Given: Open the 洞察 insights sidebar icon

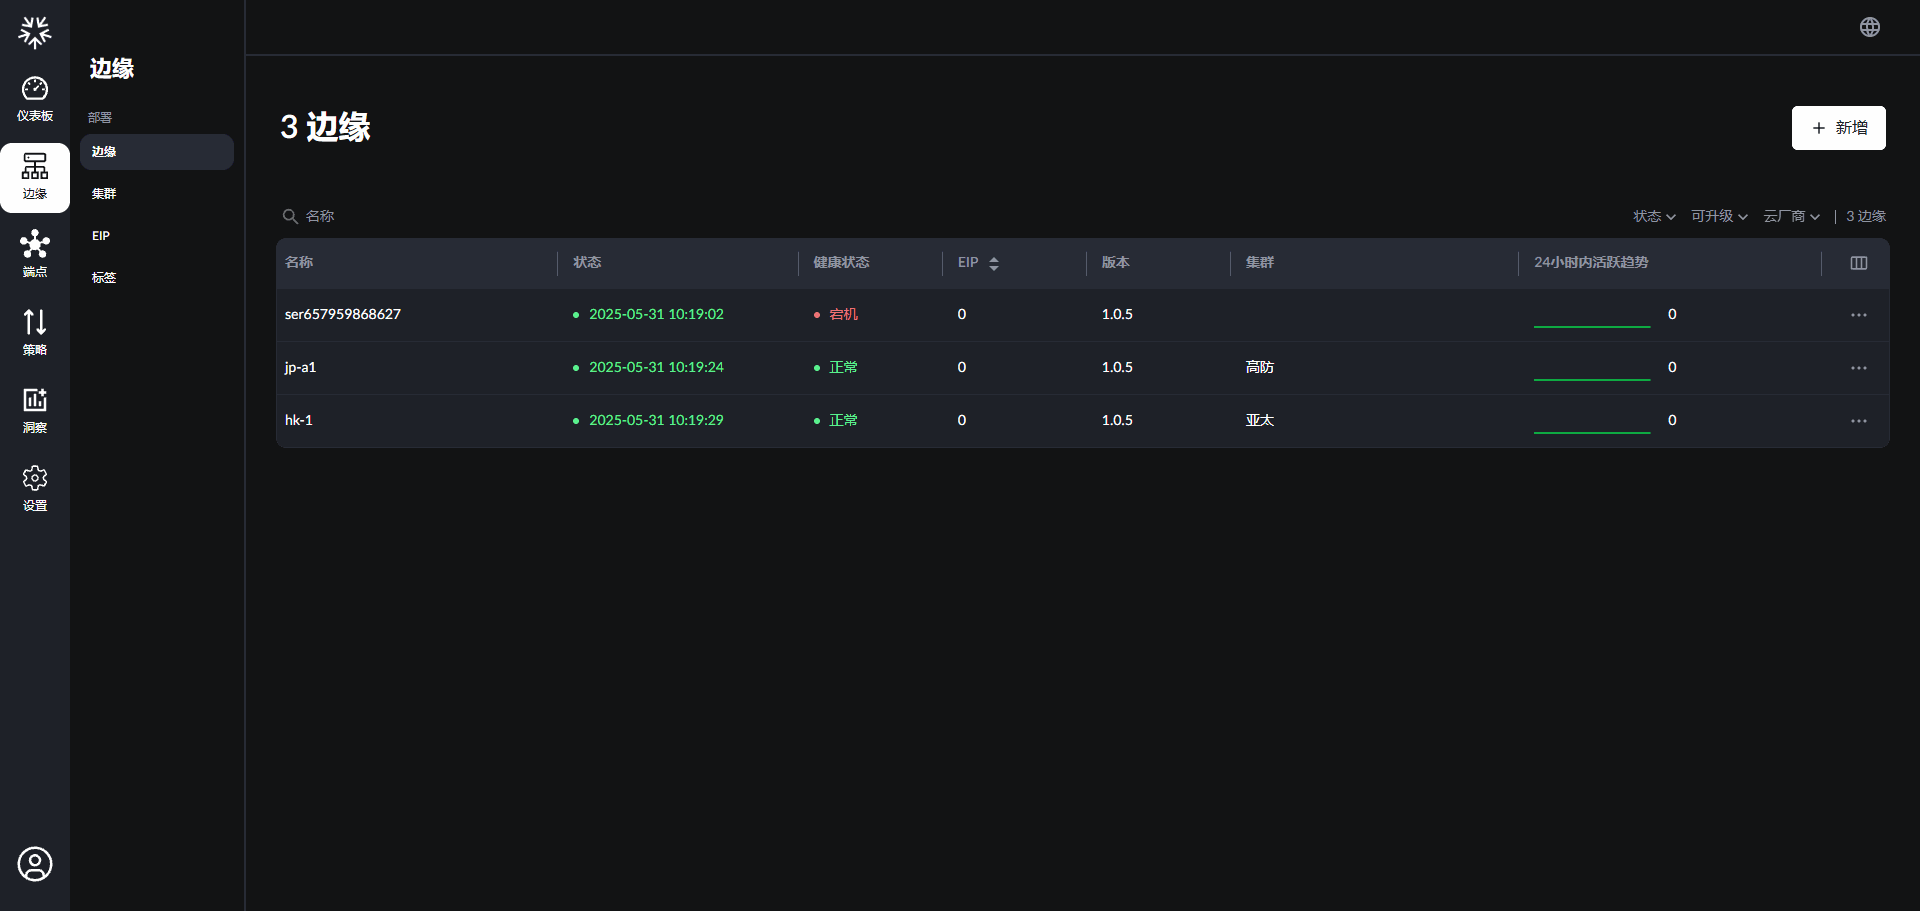Looking at the screenshot, I should (x=35, y=410).
